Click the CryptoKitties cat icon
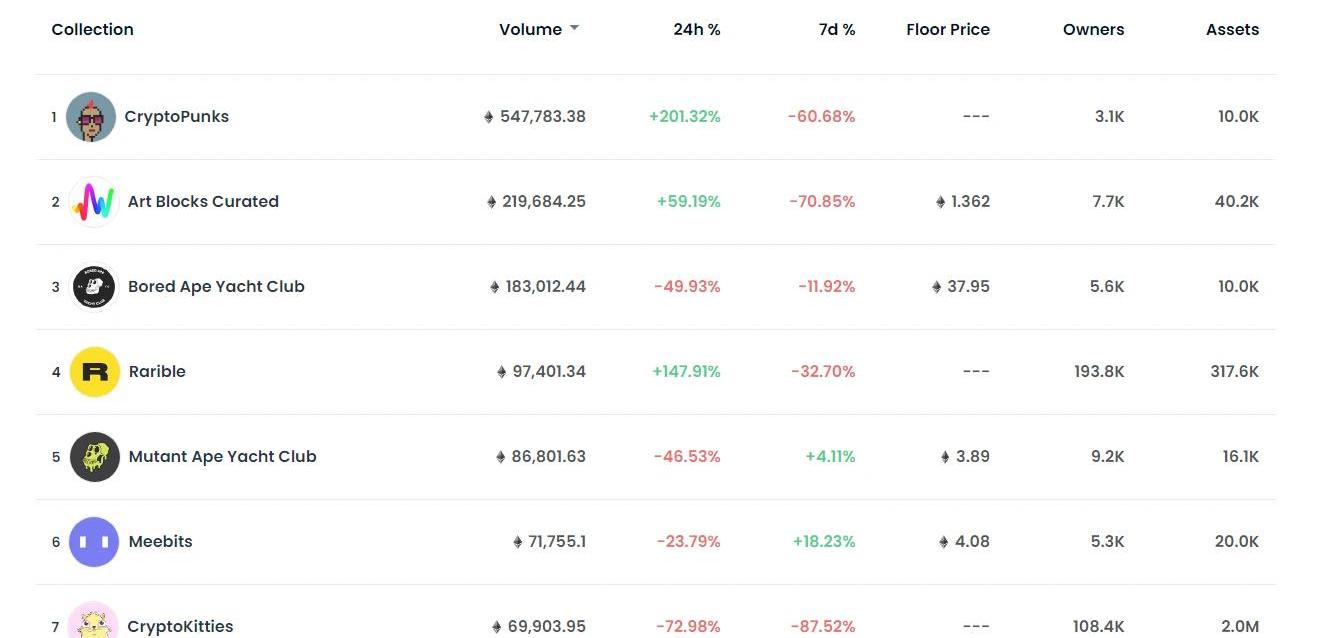The image size is (1330, 638). click(94, 624)
